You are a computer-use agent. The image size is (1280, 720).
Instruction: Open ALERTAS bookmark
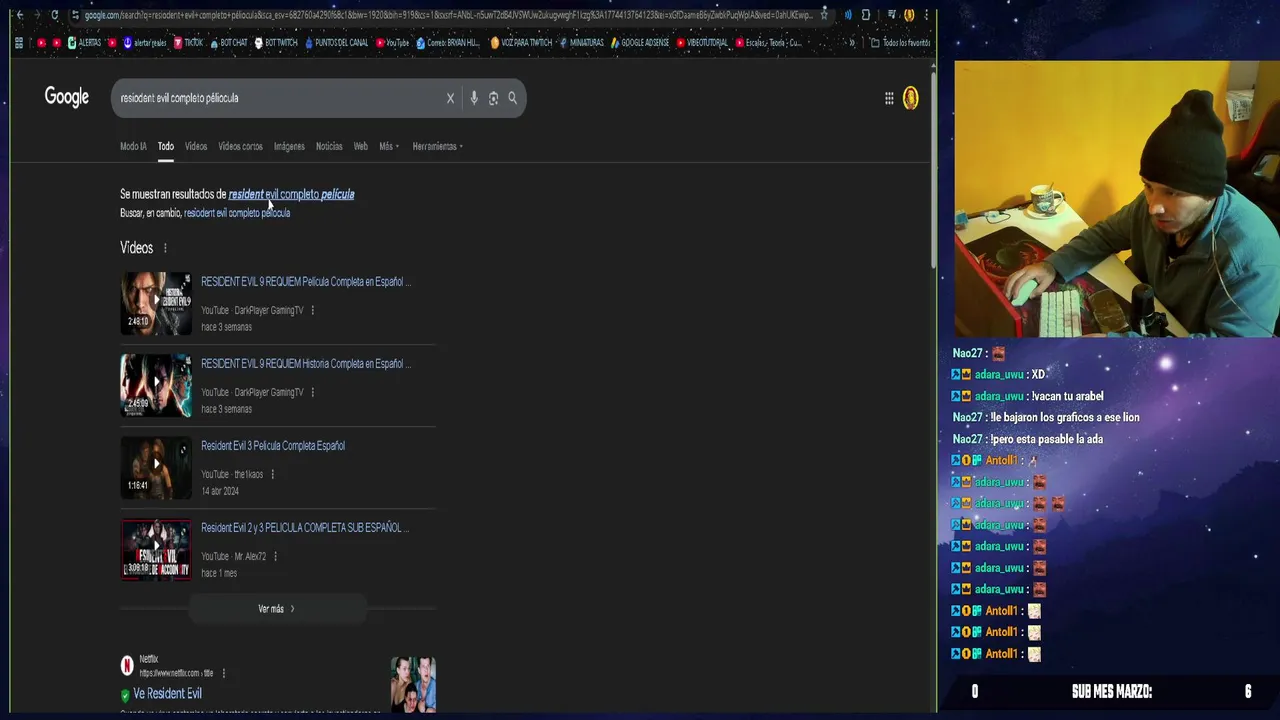tap(83, 43)
